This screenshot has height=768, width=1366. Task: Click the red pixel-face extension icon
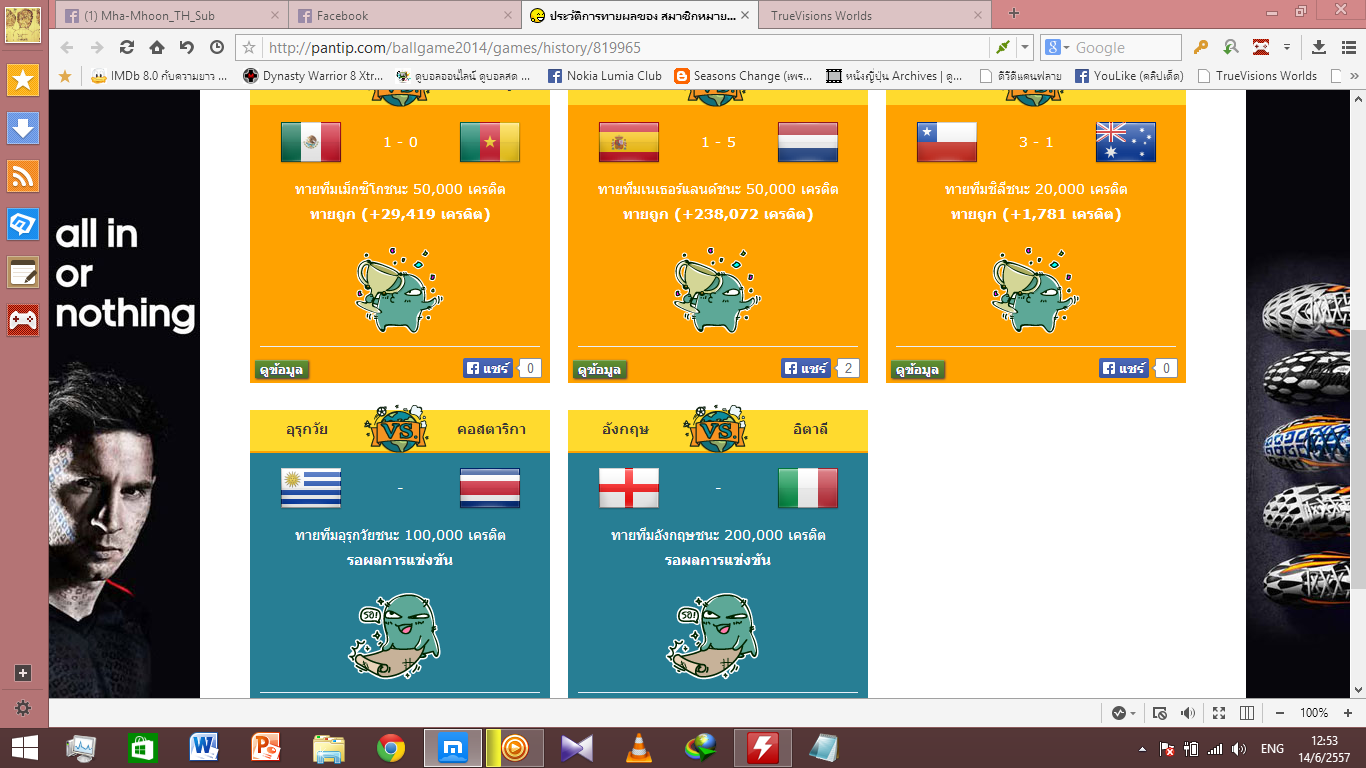coord(1262,47)
